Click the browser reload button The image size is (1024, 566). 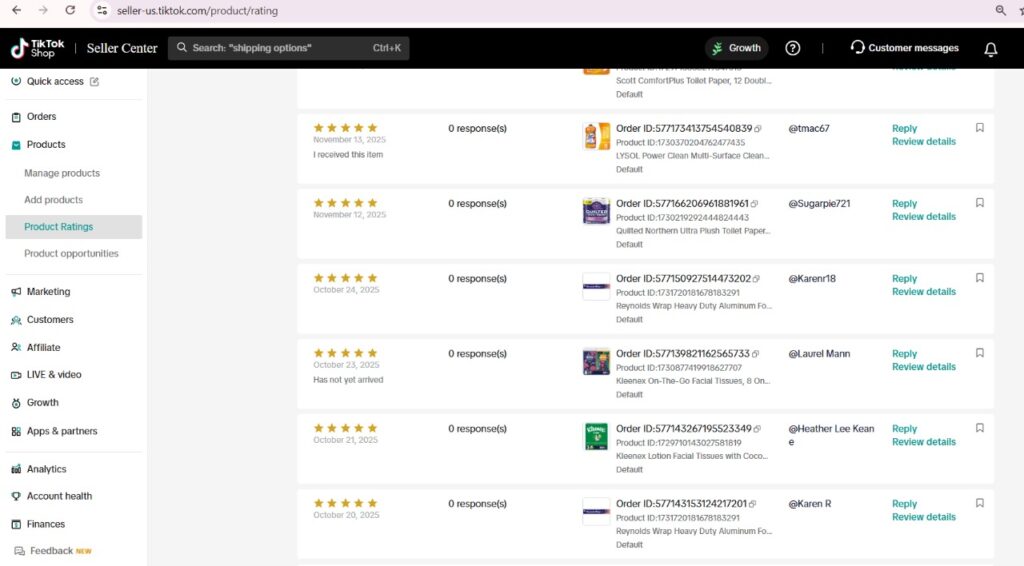coord(70,10)
